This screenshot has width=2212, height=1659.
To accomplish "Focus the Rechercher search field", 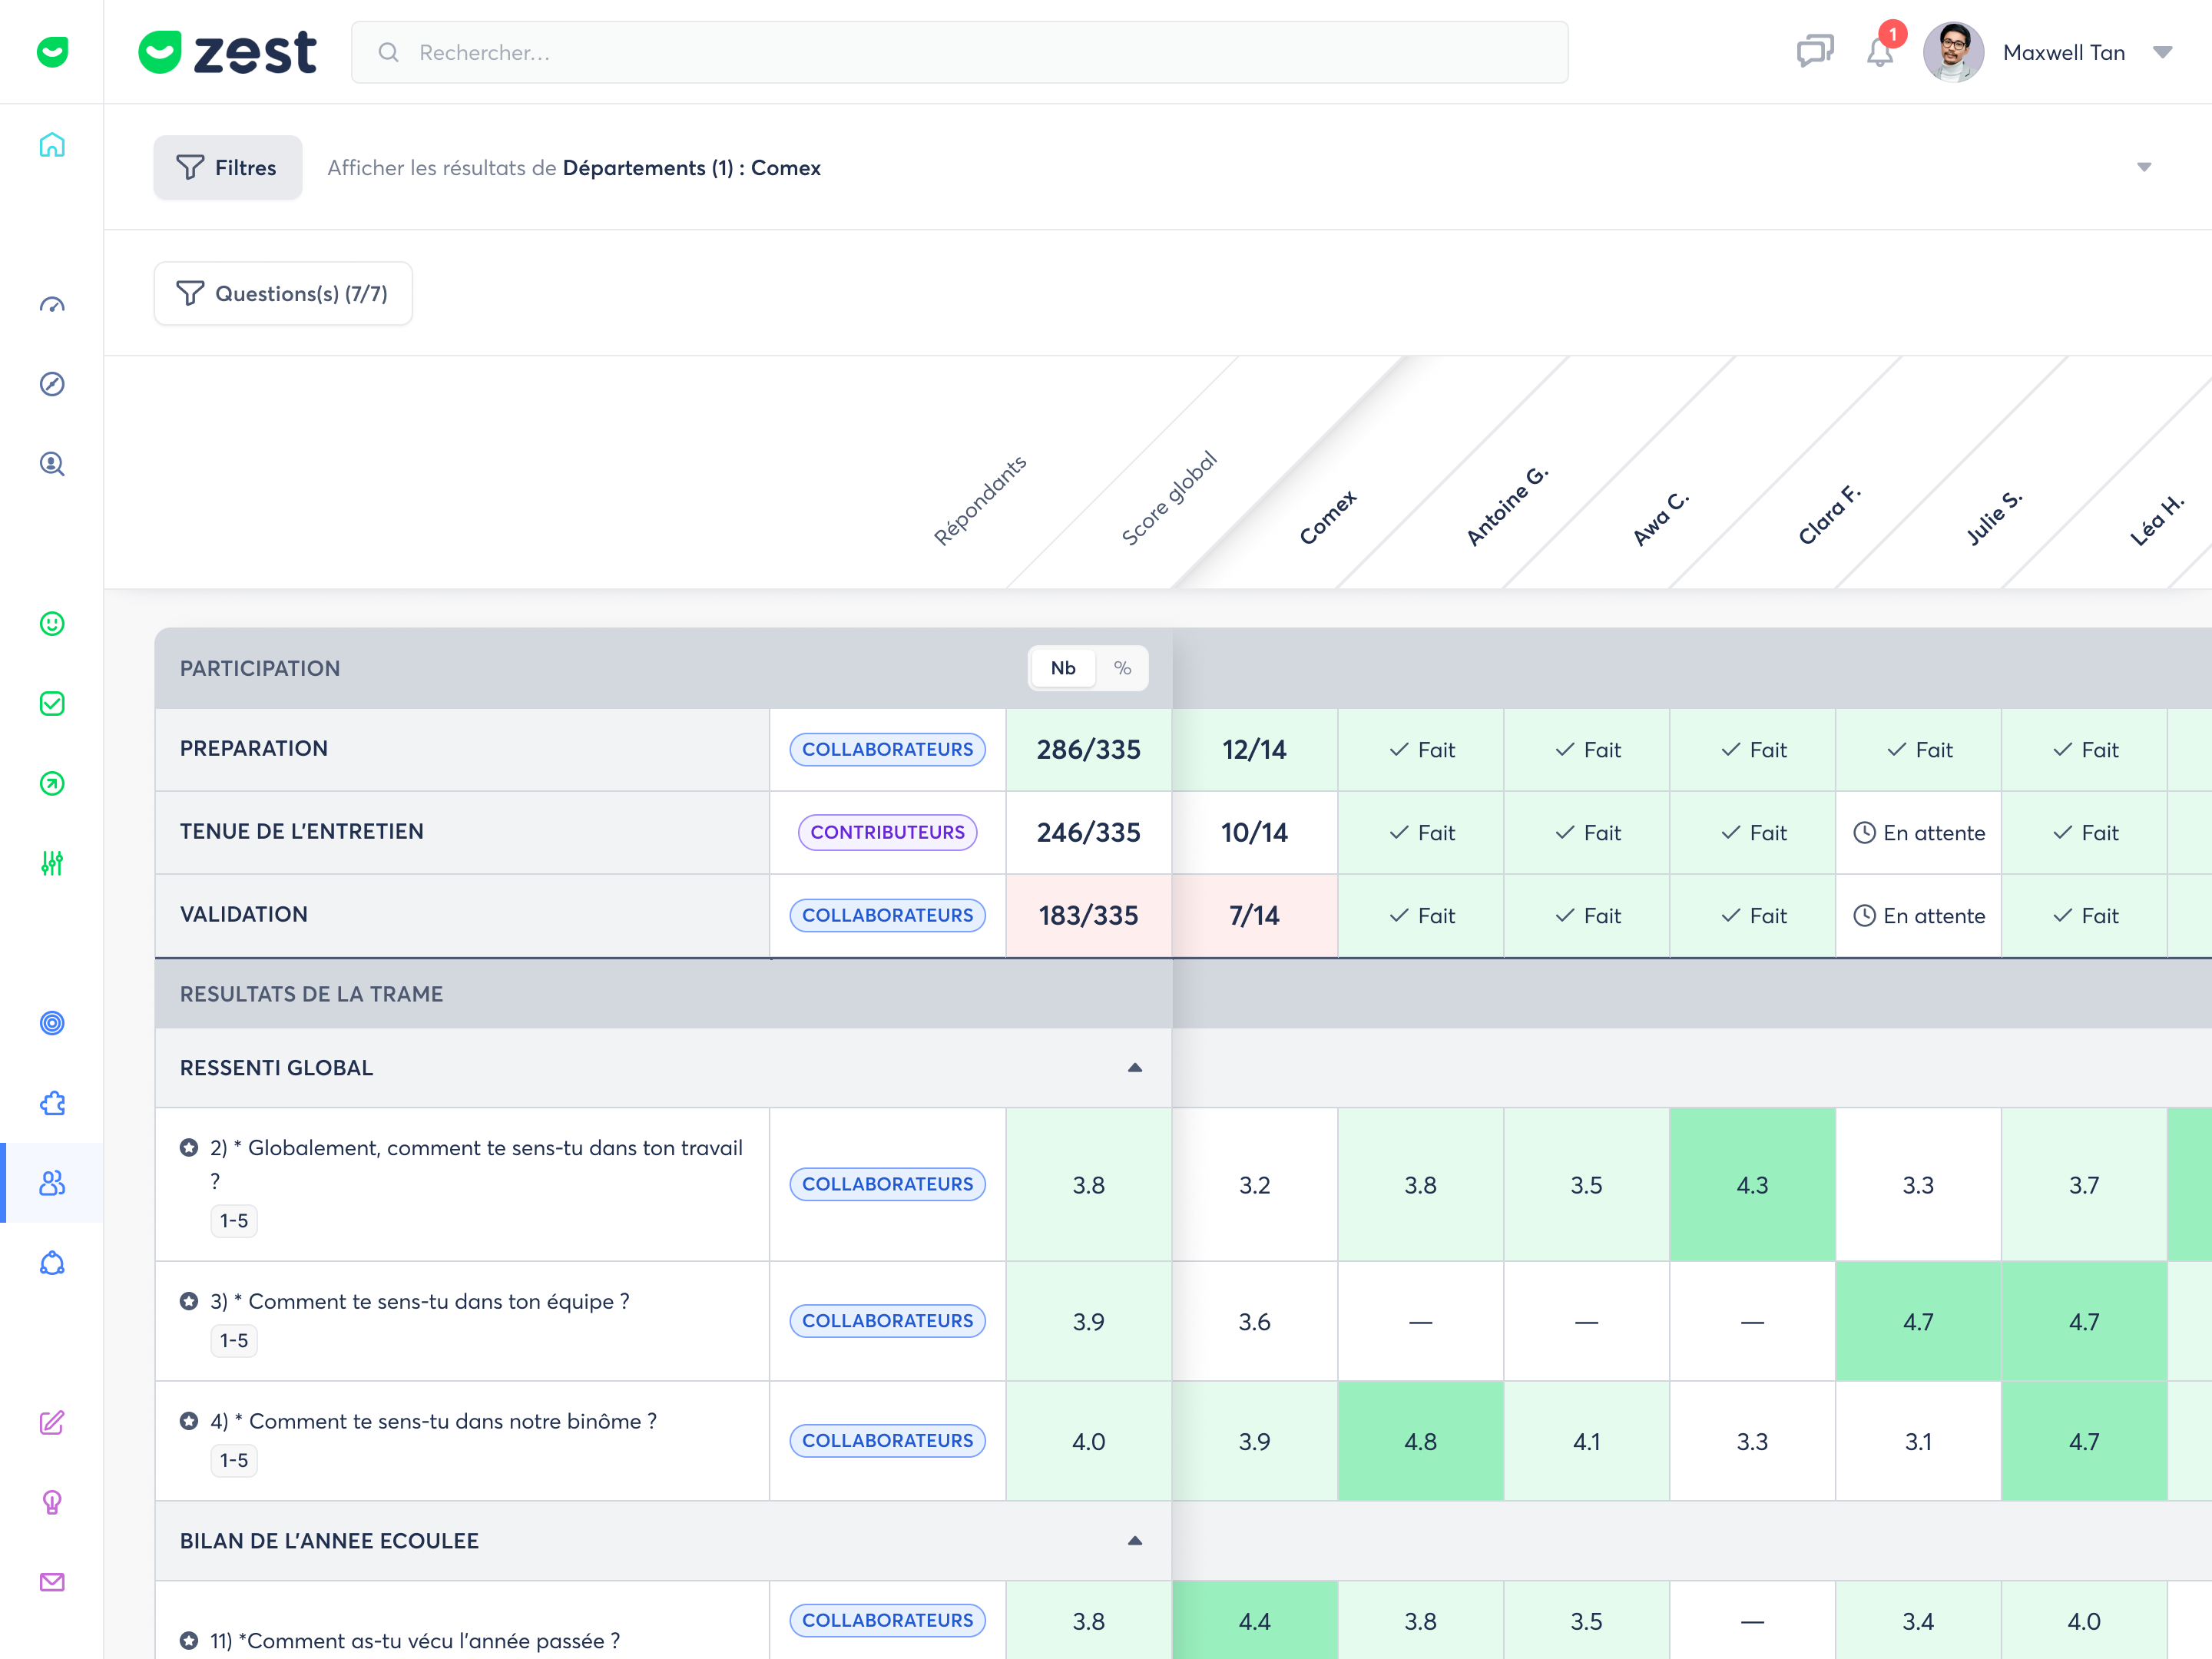I will click(x=960, y=52).
